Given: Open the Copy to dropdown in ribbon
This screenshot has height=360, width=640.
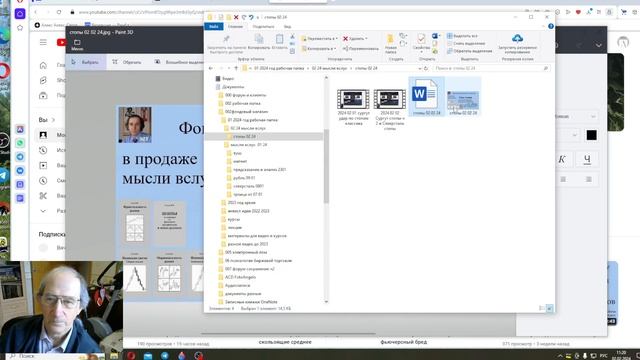Looking at the screenshot, I should coord(318,49).
